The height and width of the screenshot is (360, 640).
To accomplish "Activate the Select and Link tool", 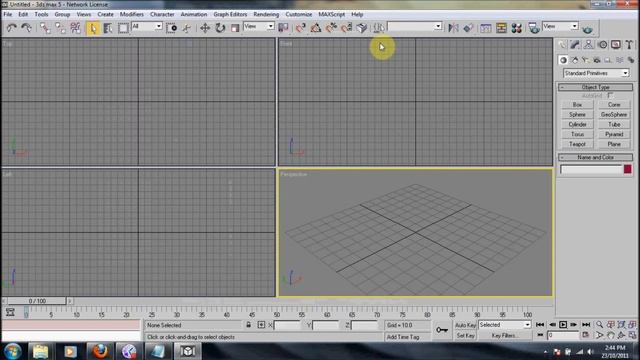I will point(45,28).
